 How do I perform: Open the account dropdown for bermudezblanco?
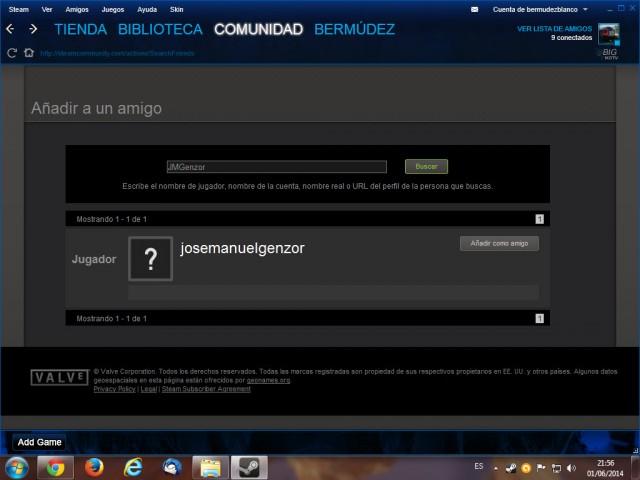540,9
